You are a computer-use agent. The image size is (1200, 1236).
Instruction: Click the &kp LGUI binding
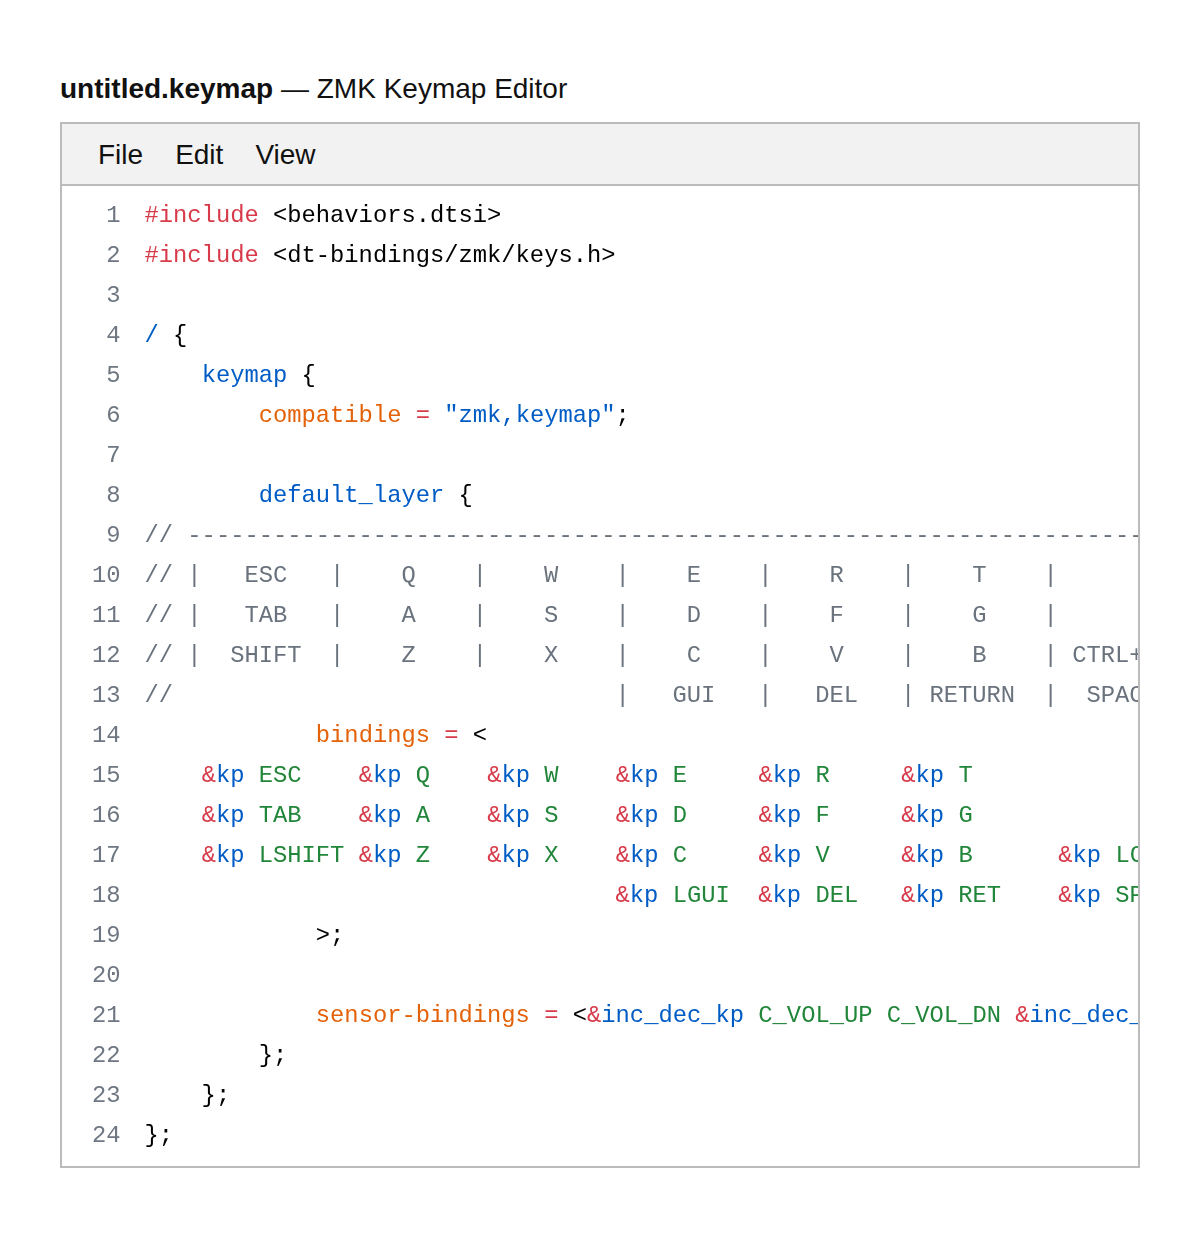click(x=672, y=895)
